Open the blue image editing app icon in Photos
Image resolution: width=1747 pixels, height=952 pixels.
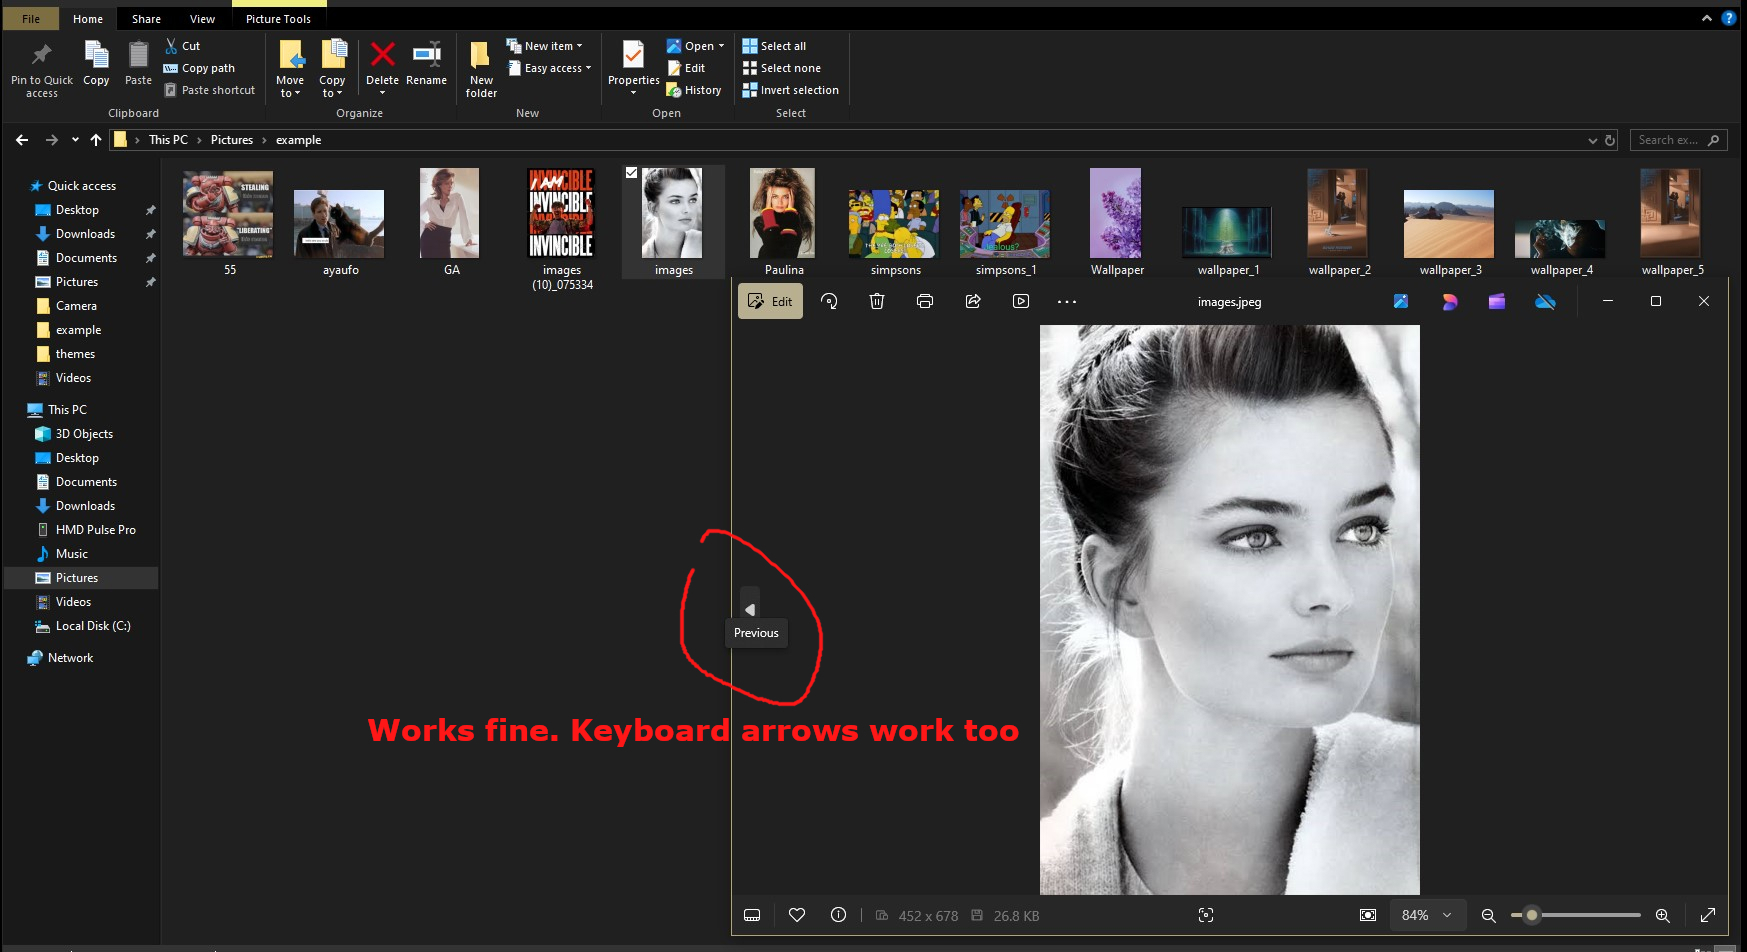coord(1401,301)
